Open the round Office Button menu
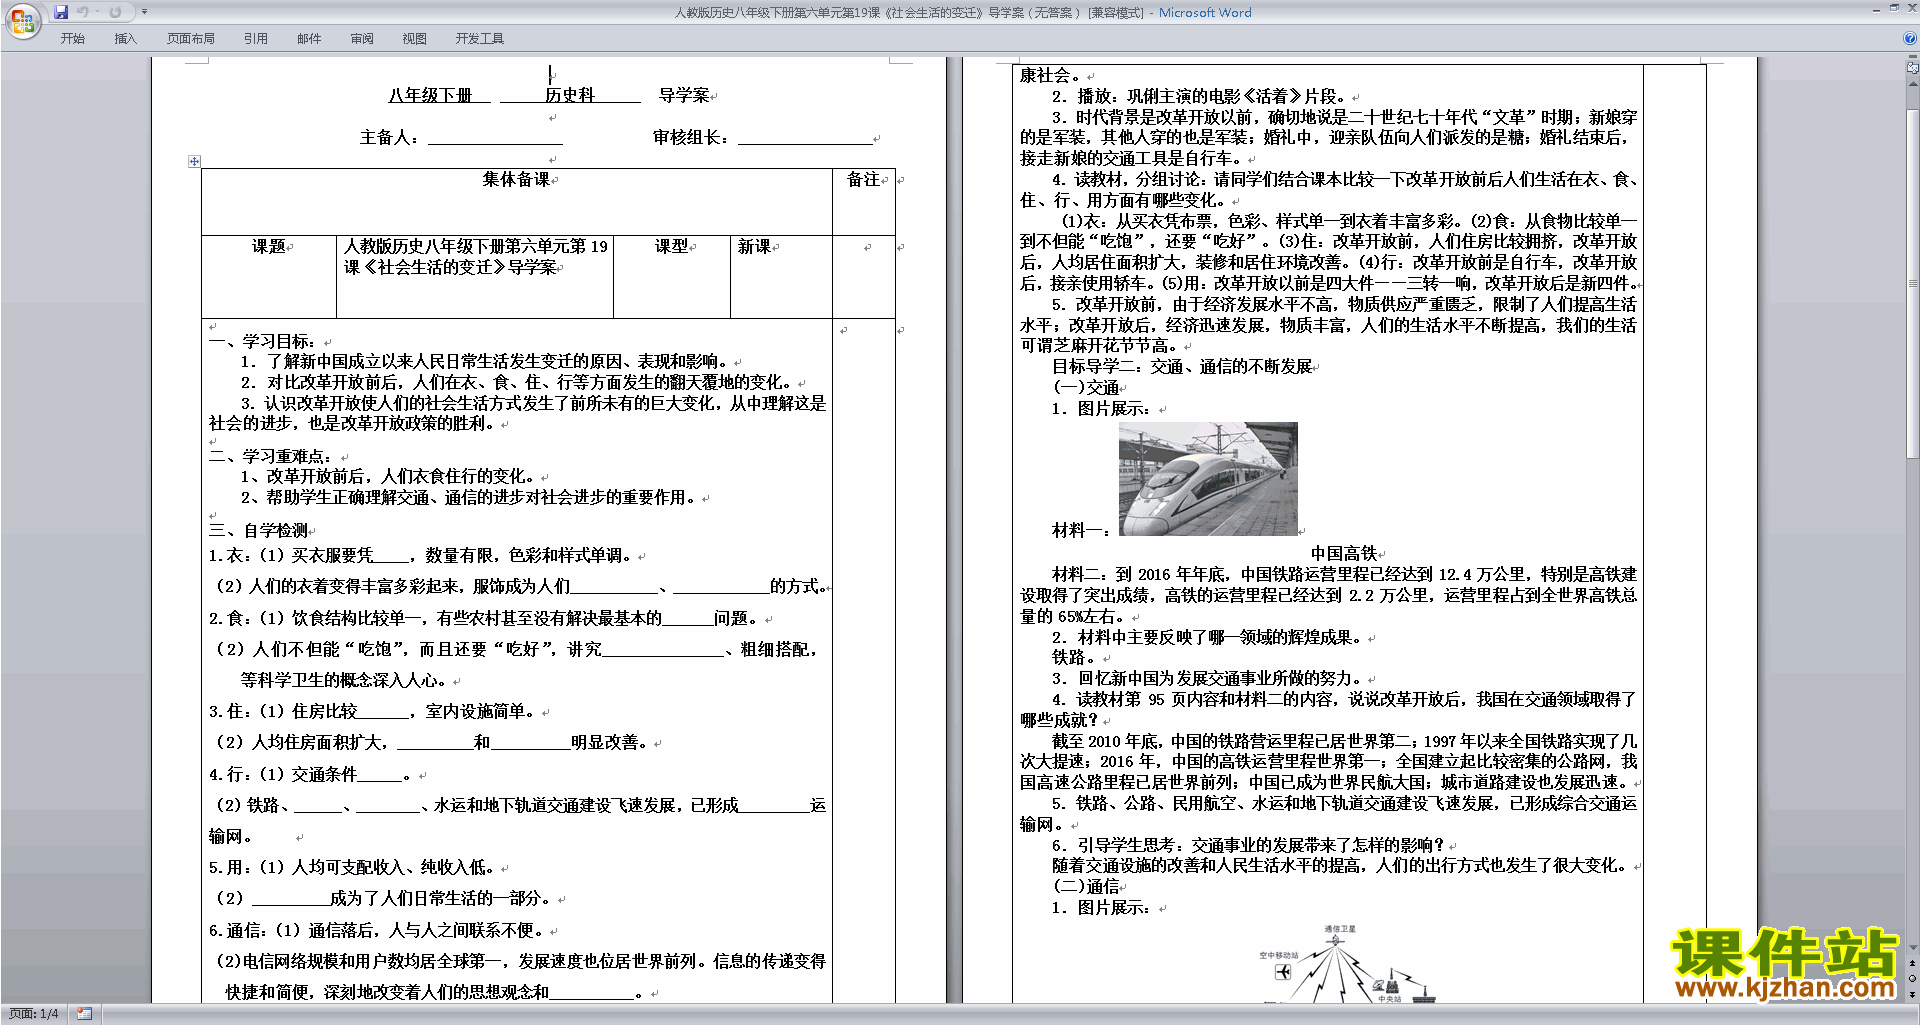This screenshot has height=1025, width=1920. pos(22,20)
